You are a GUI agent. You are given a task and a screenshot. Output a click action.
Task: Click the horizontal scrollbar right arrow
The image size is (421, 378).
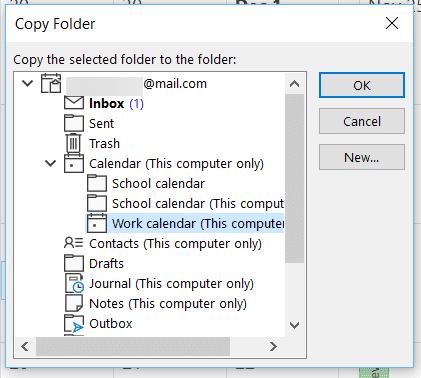tap(273, 347)
